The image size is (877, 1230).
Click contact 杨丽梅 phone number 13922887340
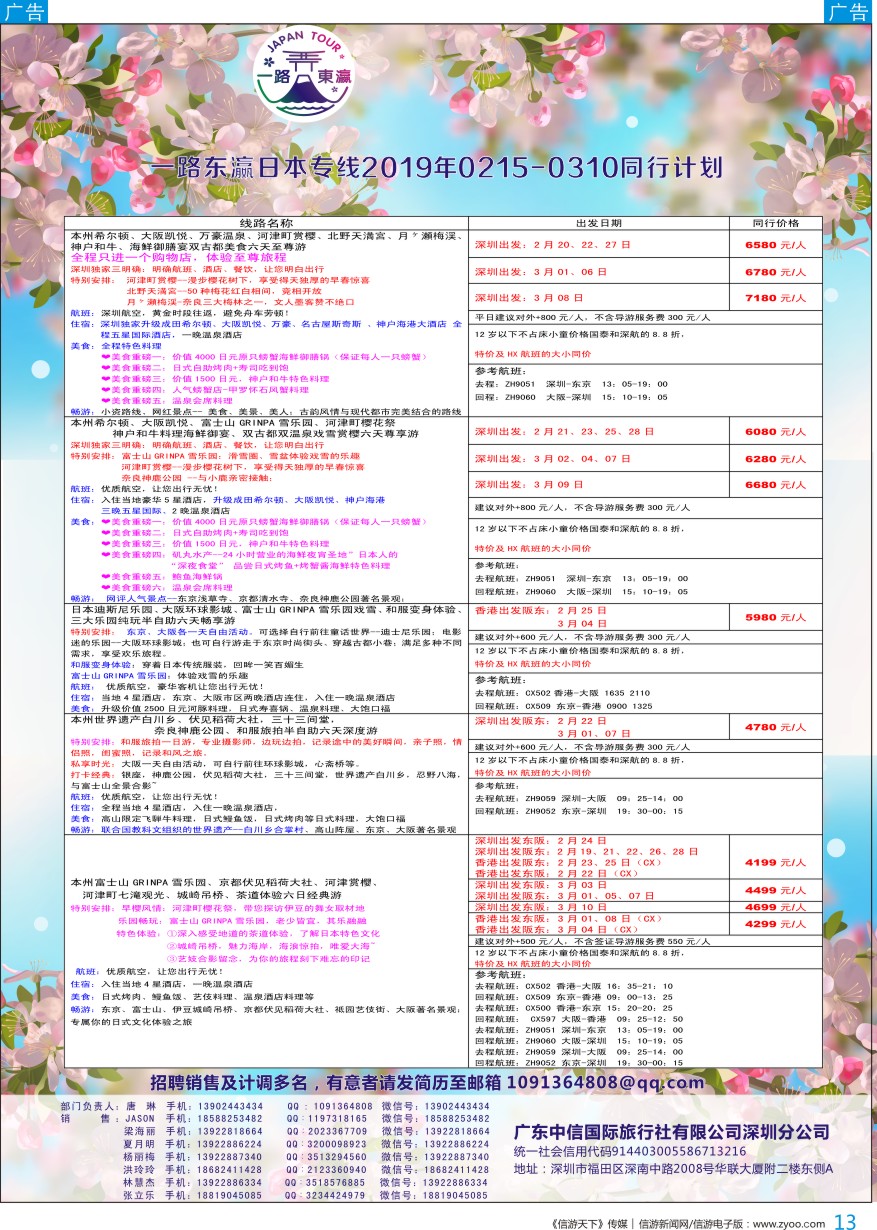click(230, 1155)
